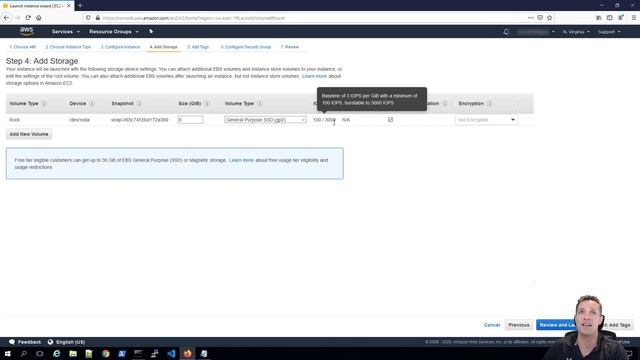Screen dimensions: 640x360
Task: Toggle Delete on Termination checkbox for Root
Action: [x=391, y=120]
